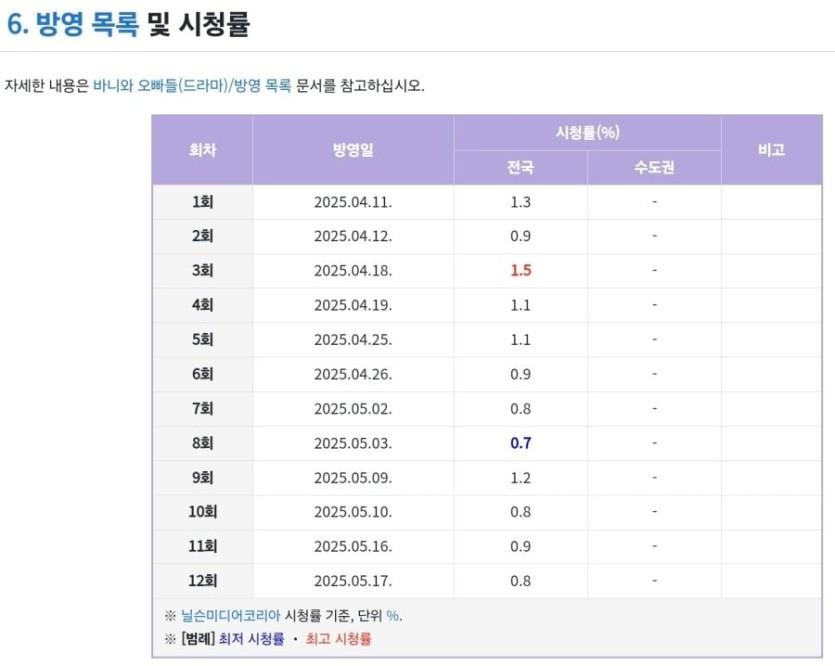Click the date 2025.04.11. cell
Screen dimensions: 835x666
tap(353, 202)
